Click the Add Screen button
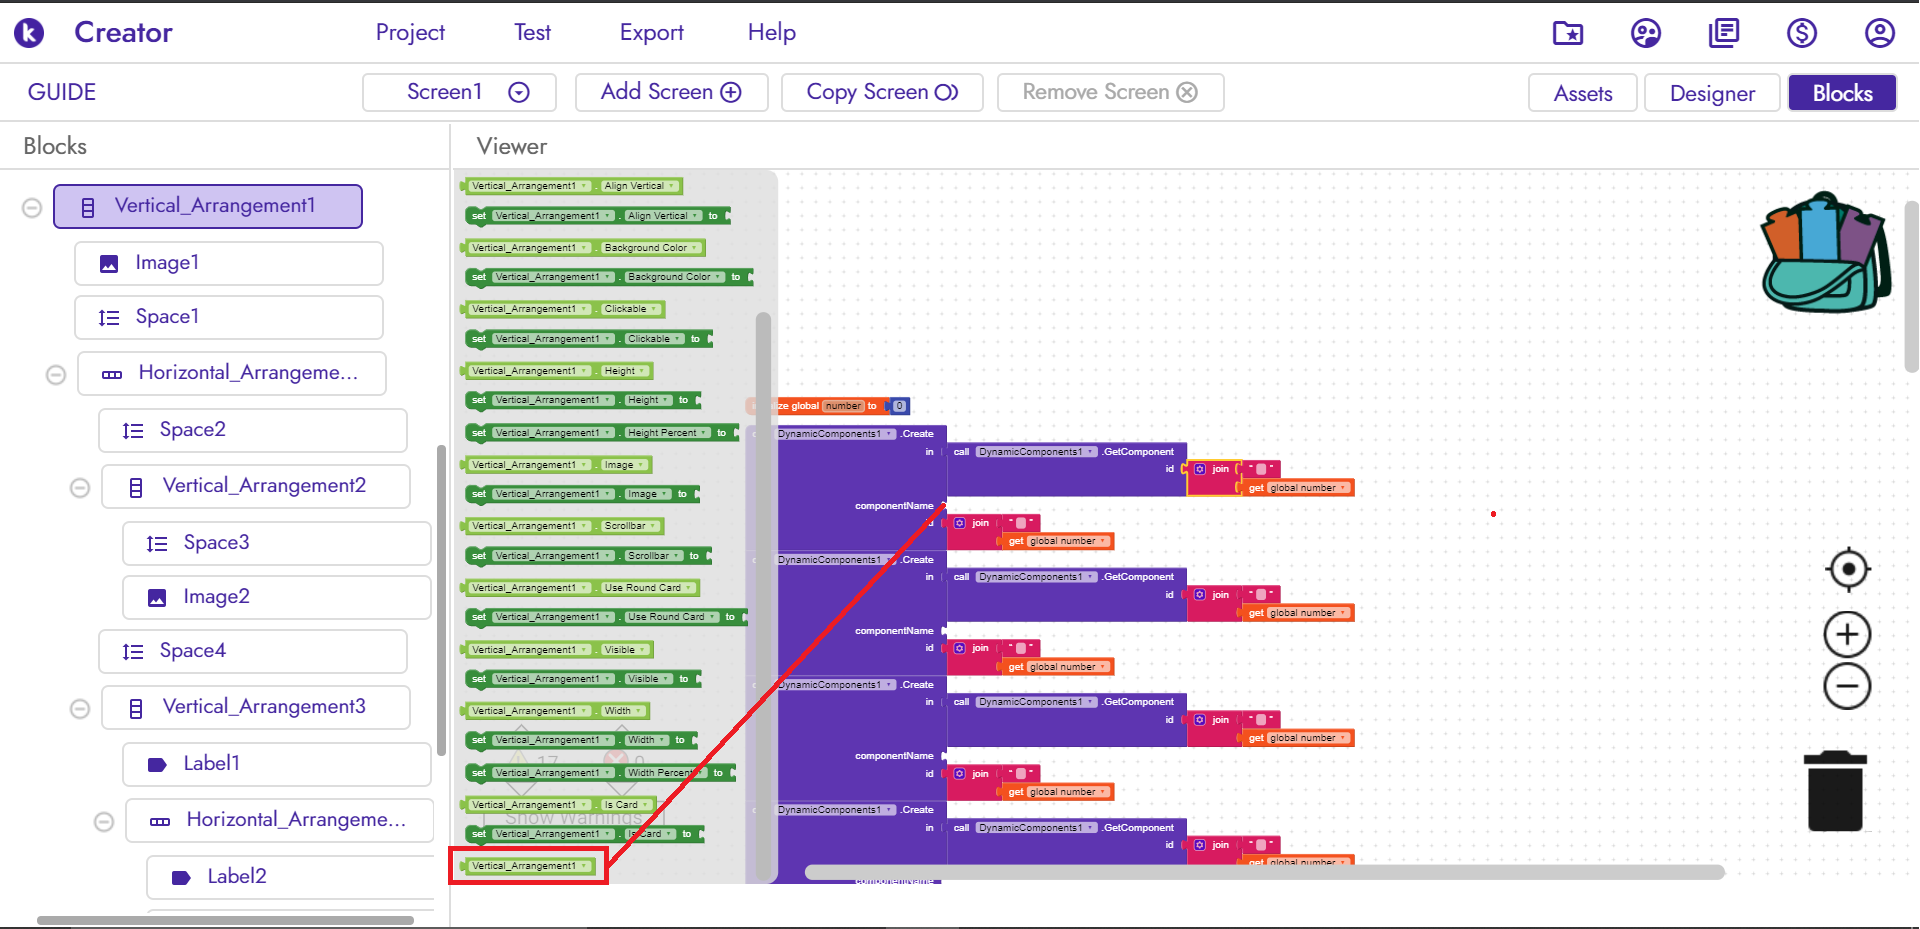This screenshot has width=1920, height=929. (671, 92)
